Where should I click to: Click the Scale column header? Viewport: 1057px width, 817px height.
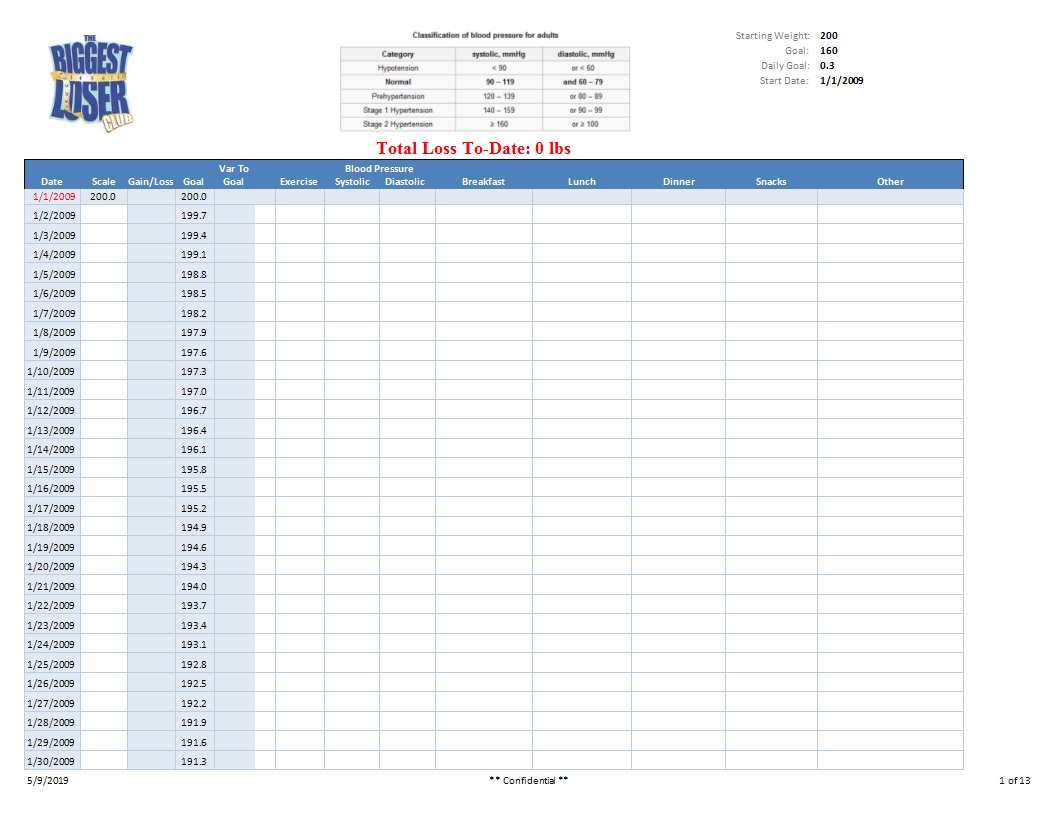click(103, 181)
